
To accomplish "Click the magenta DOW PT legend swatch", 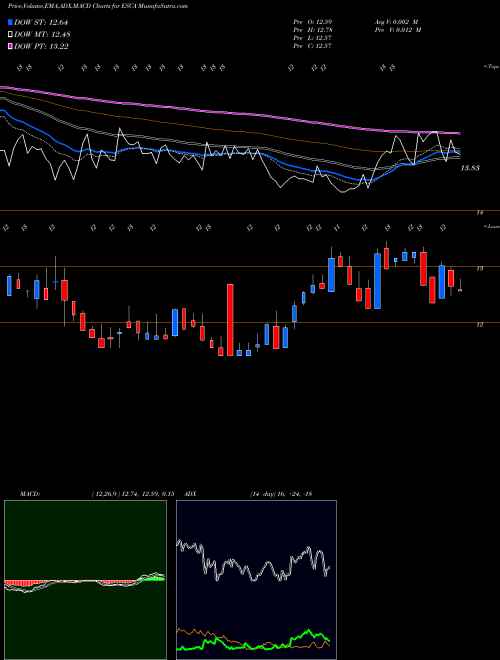I will click(11, 47).
